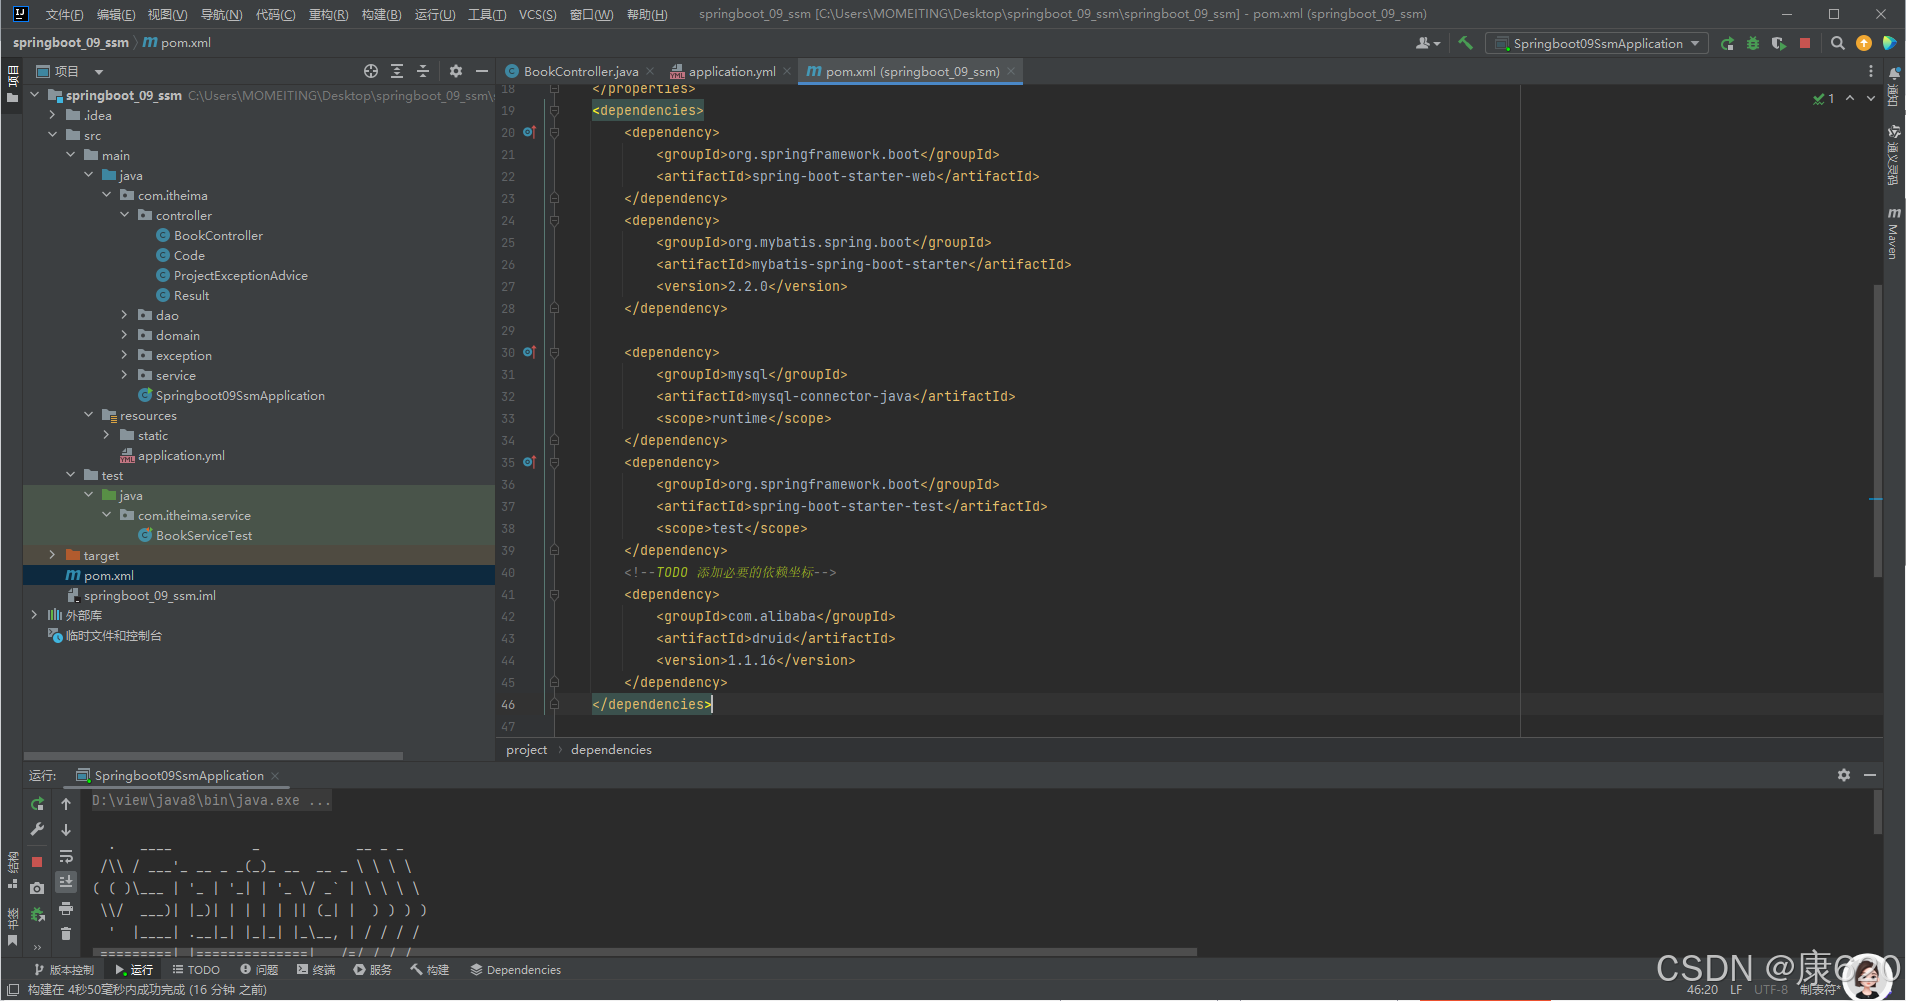Toggle tool window bars icon in status bar

[x=13, y=989]
